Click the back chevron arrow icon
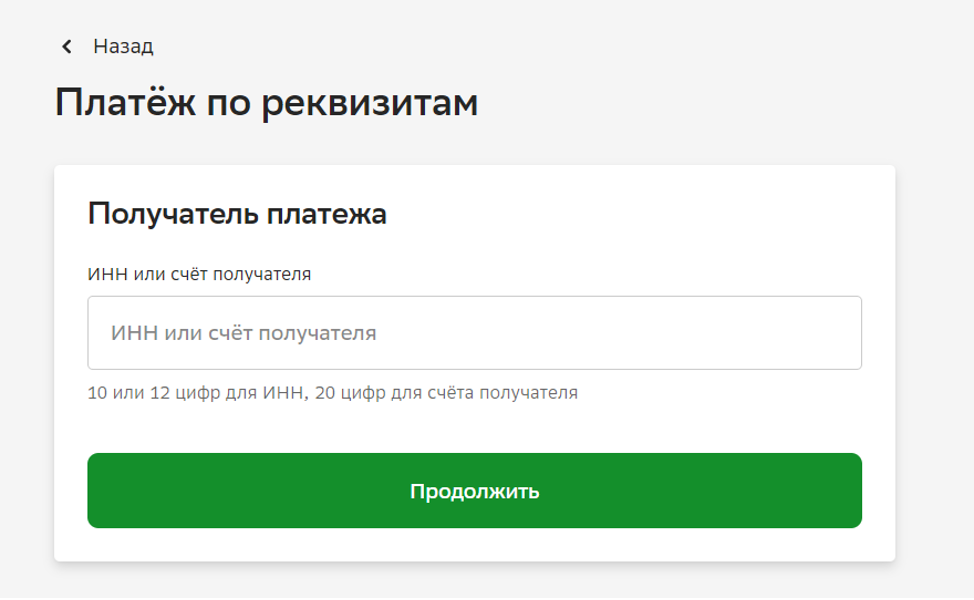 [67, 47]
